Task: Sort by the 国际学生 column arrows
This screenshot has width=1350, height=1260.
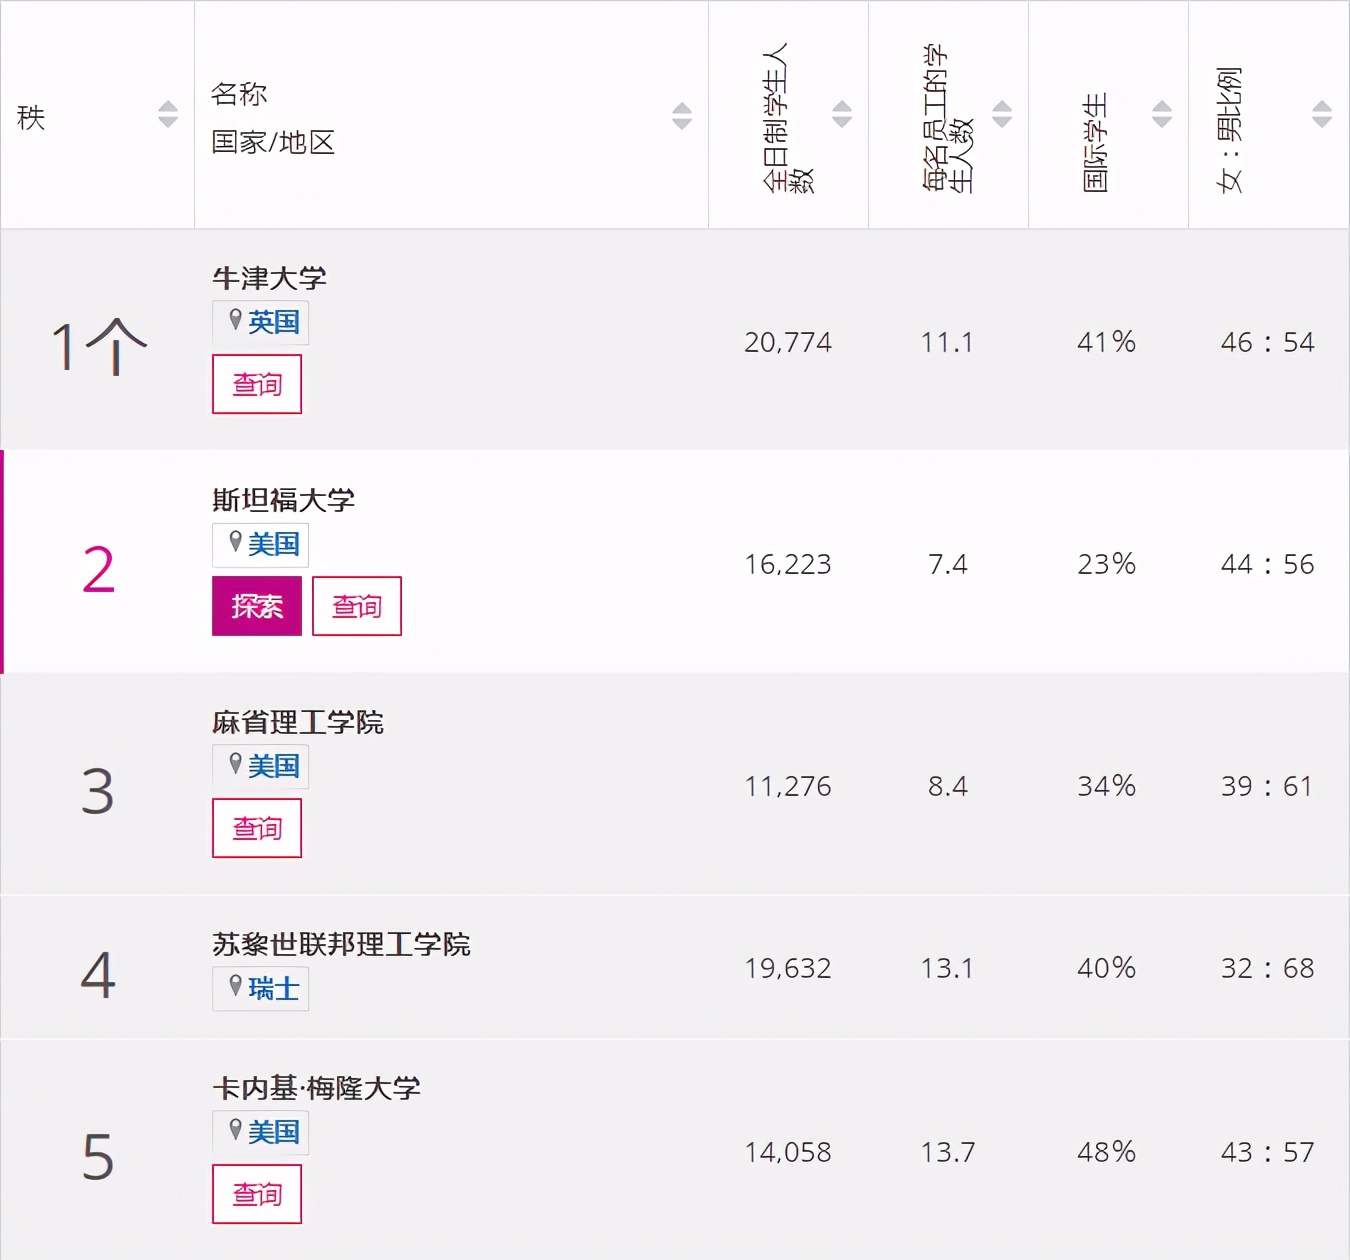Action: pyautogui.click(x=1162, y=114)
